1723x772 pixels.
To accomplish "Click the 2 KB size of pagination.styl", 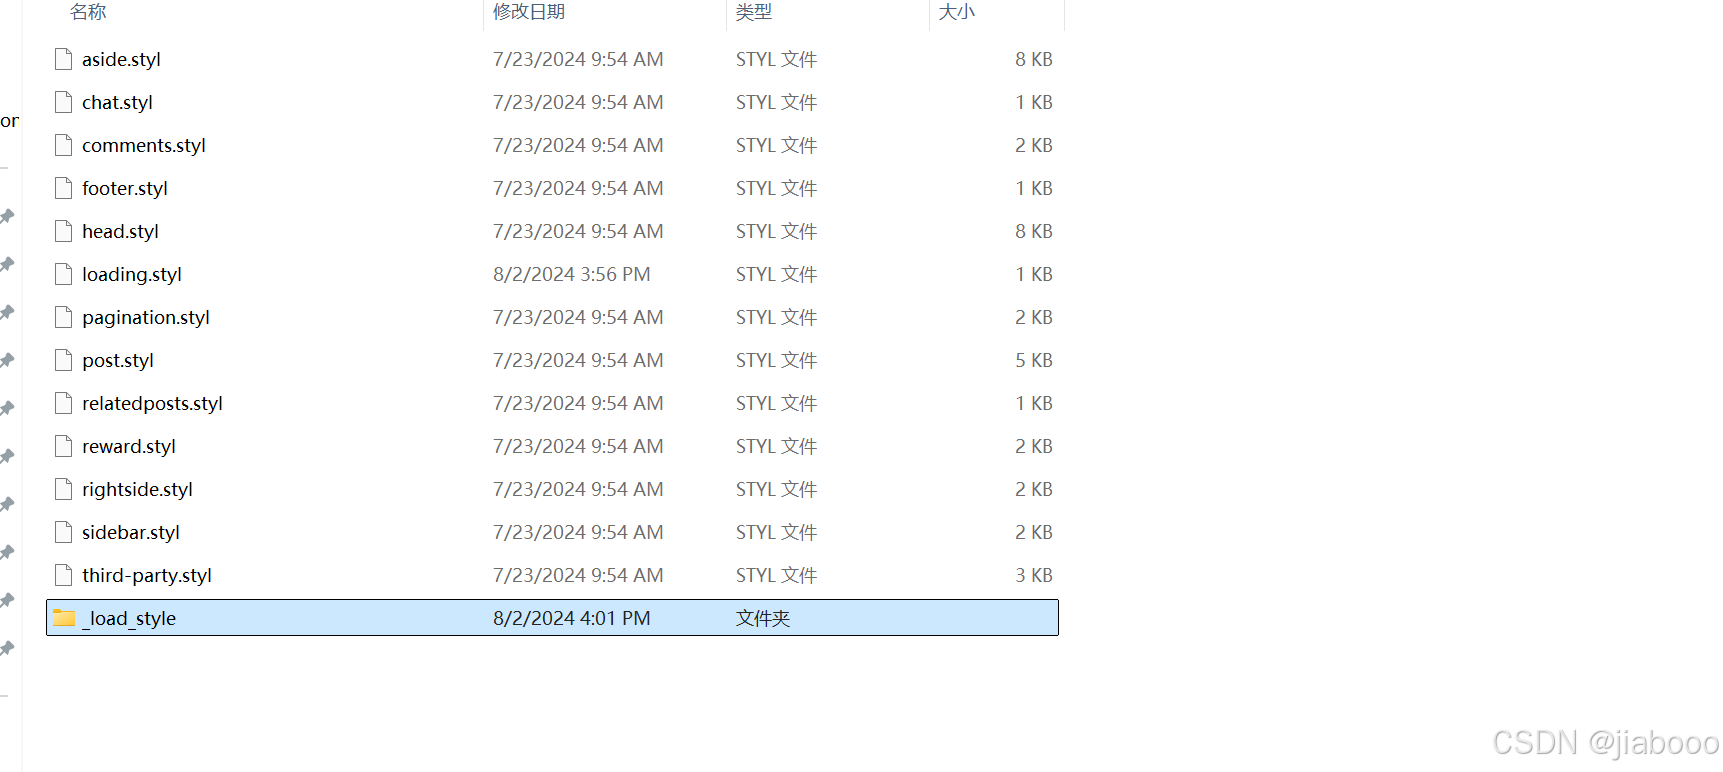I will 1034,317.
